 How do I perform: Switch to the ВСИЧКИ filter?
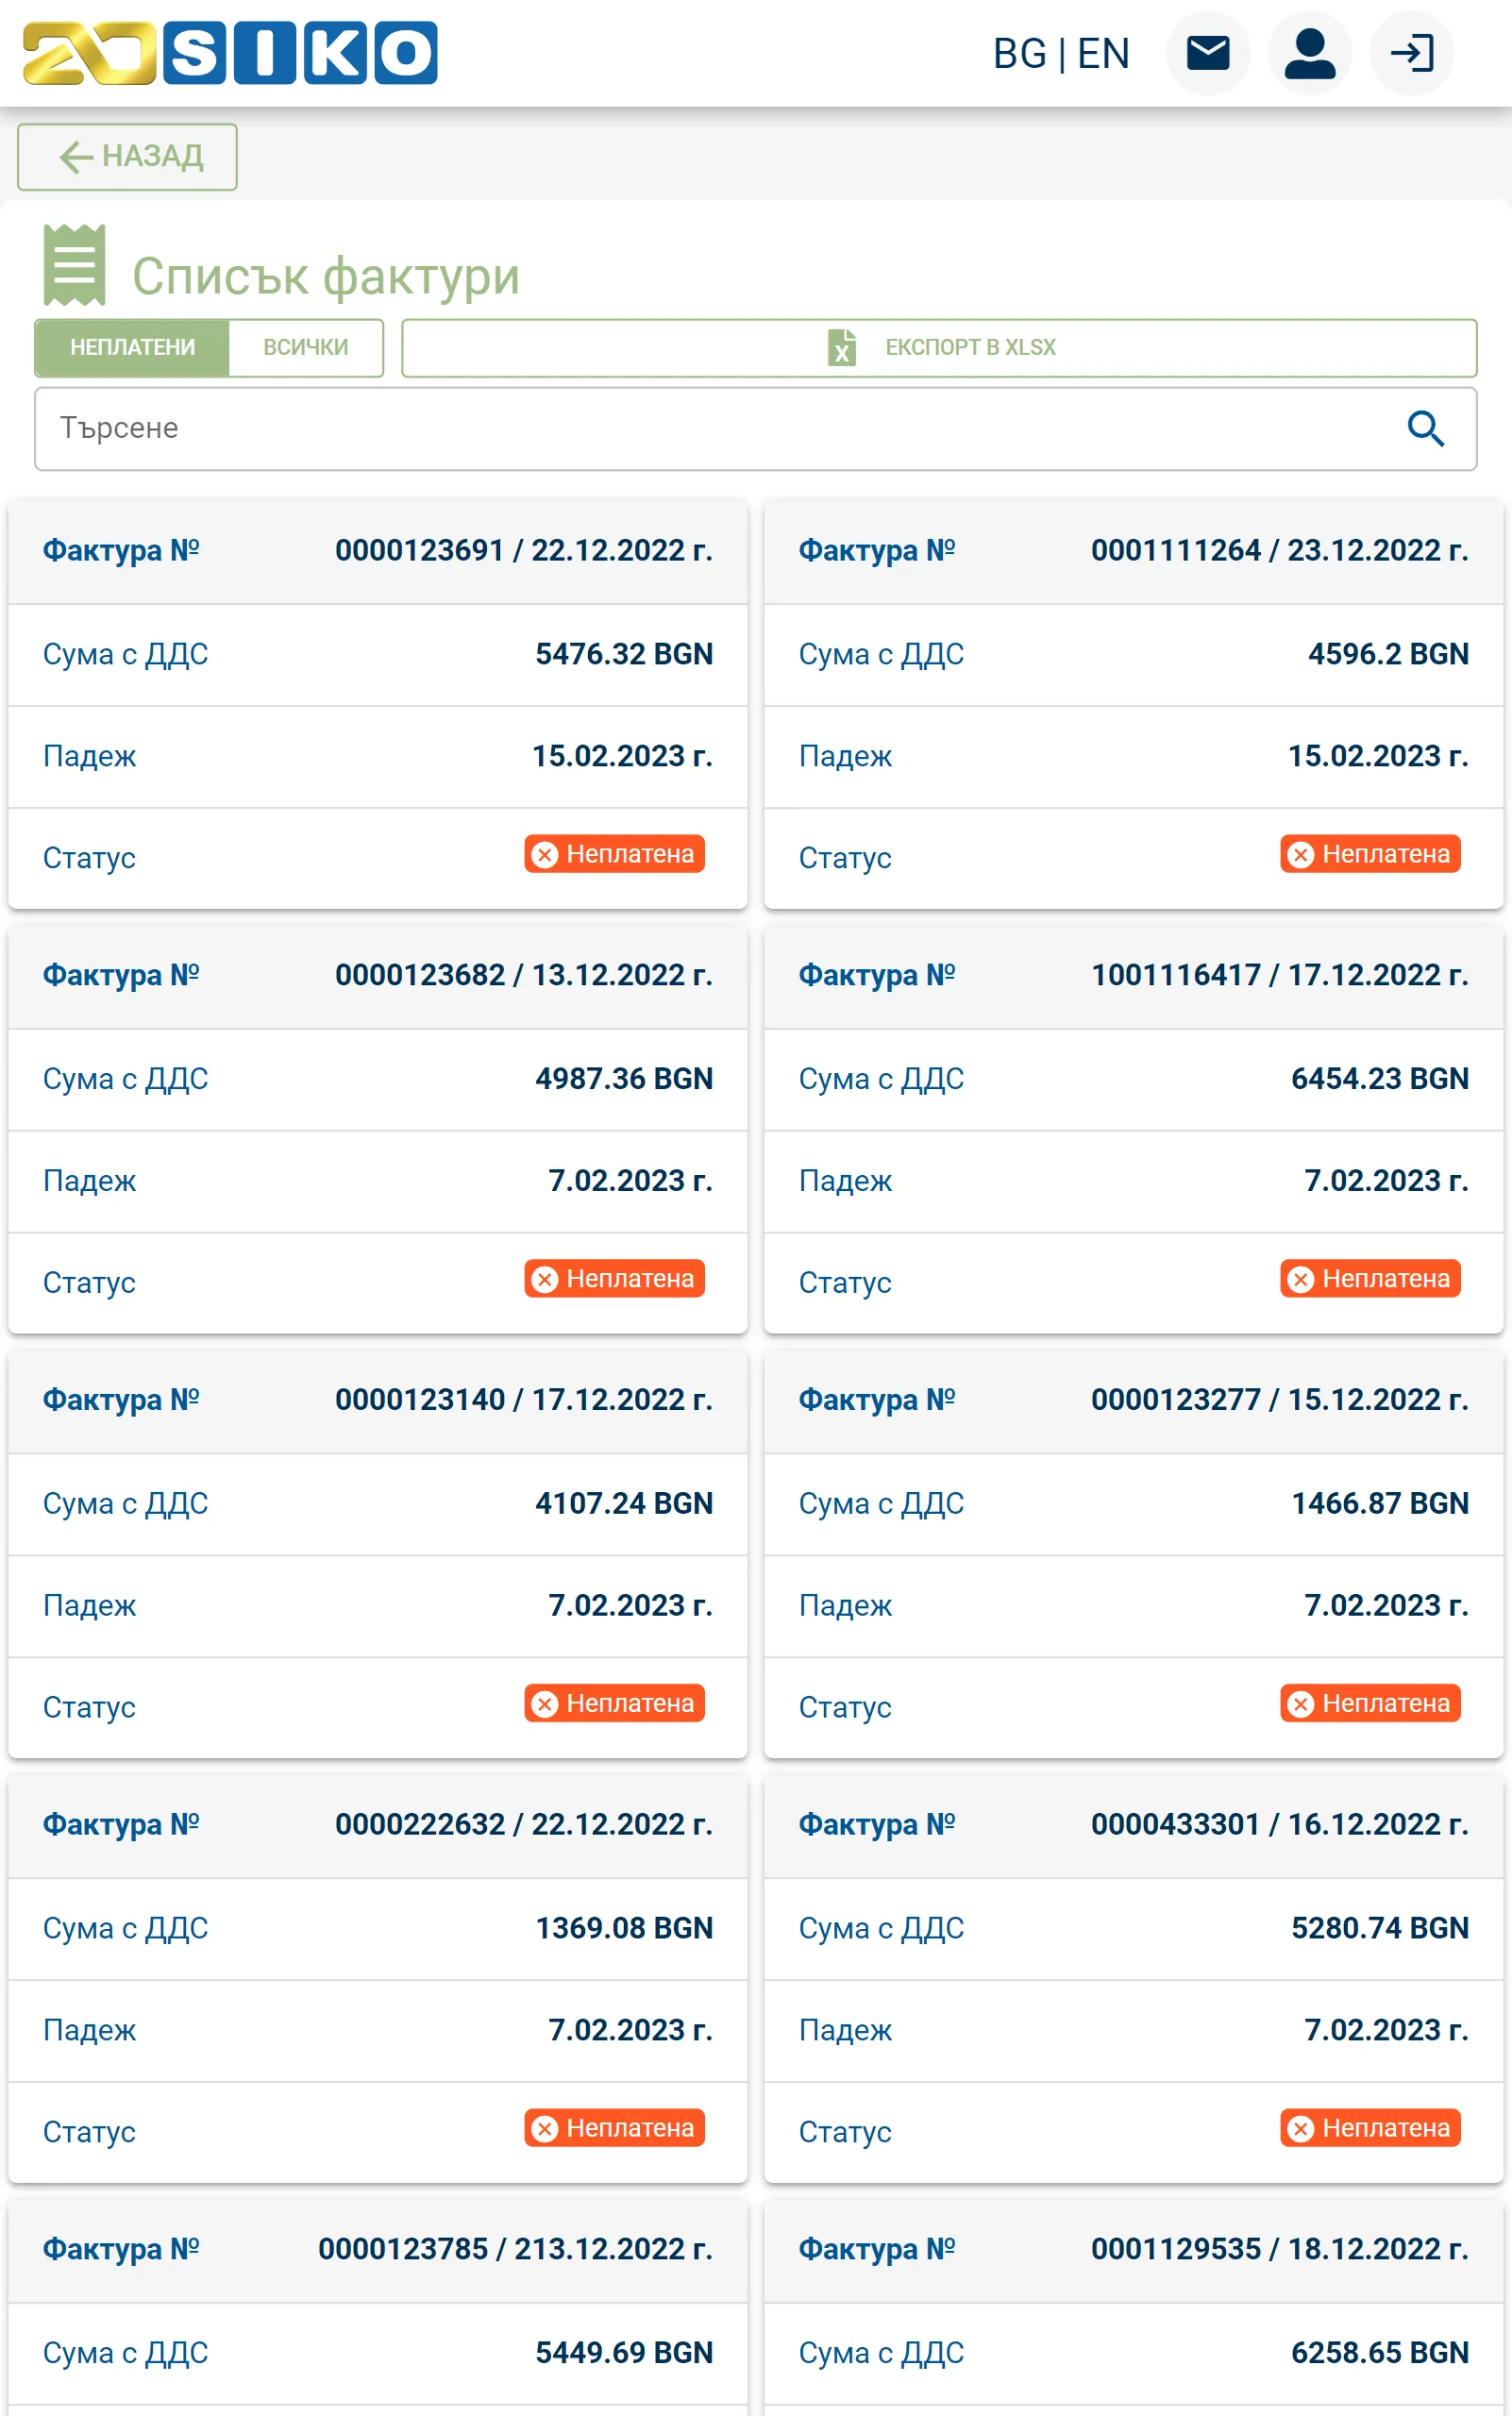tap(306, 347)
